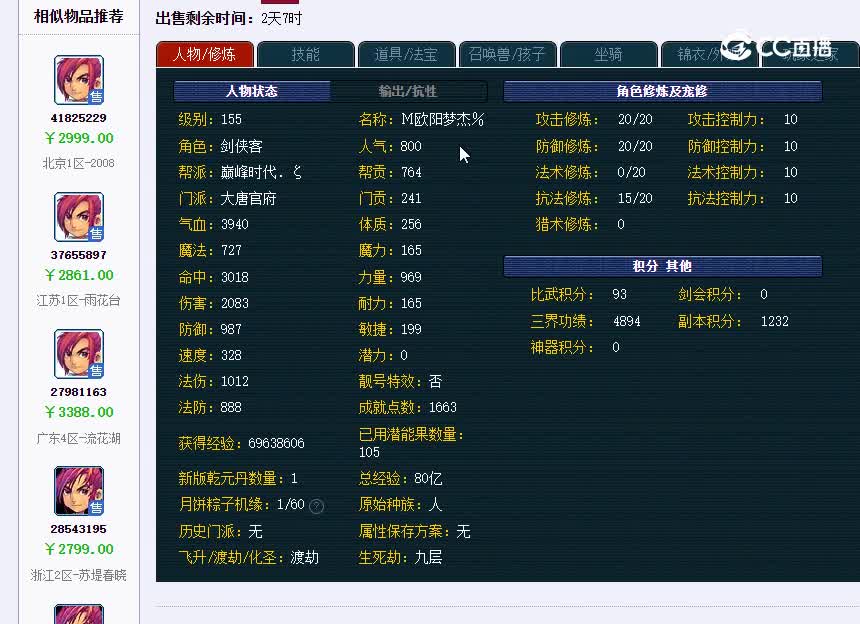Click the 飞升/渡劫/化圣: 渡劫 entry
Screen dimensions: 860x624
[x=248, y=557]
